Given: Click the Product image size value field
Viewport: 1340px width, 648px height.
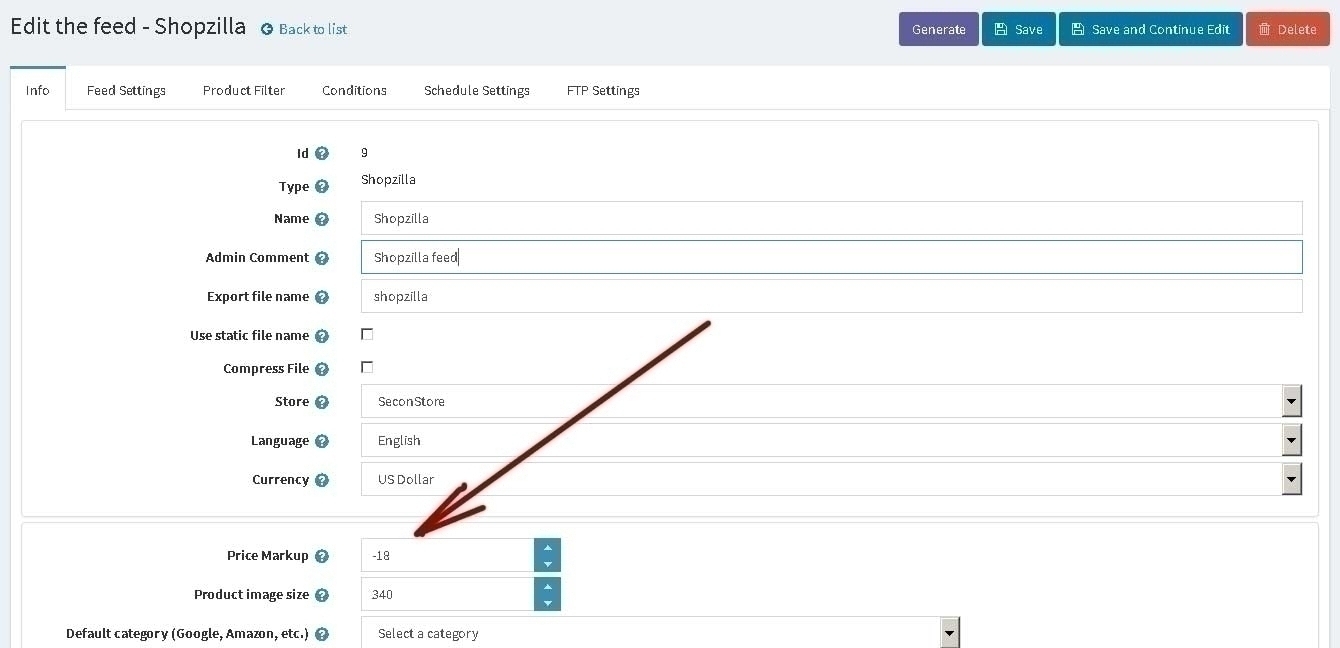Looking at the screenshot, I should click(x=447, y=594).
